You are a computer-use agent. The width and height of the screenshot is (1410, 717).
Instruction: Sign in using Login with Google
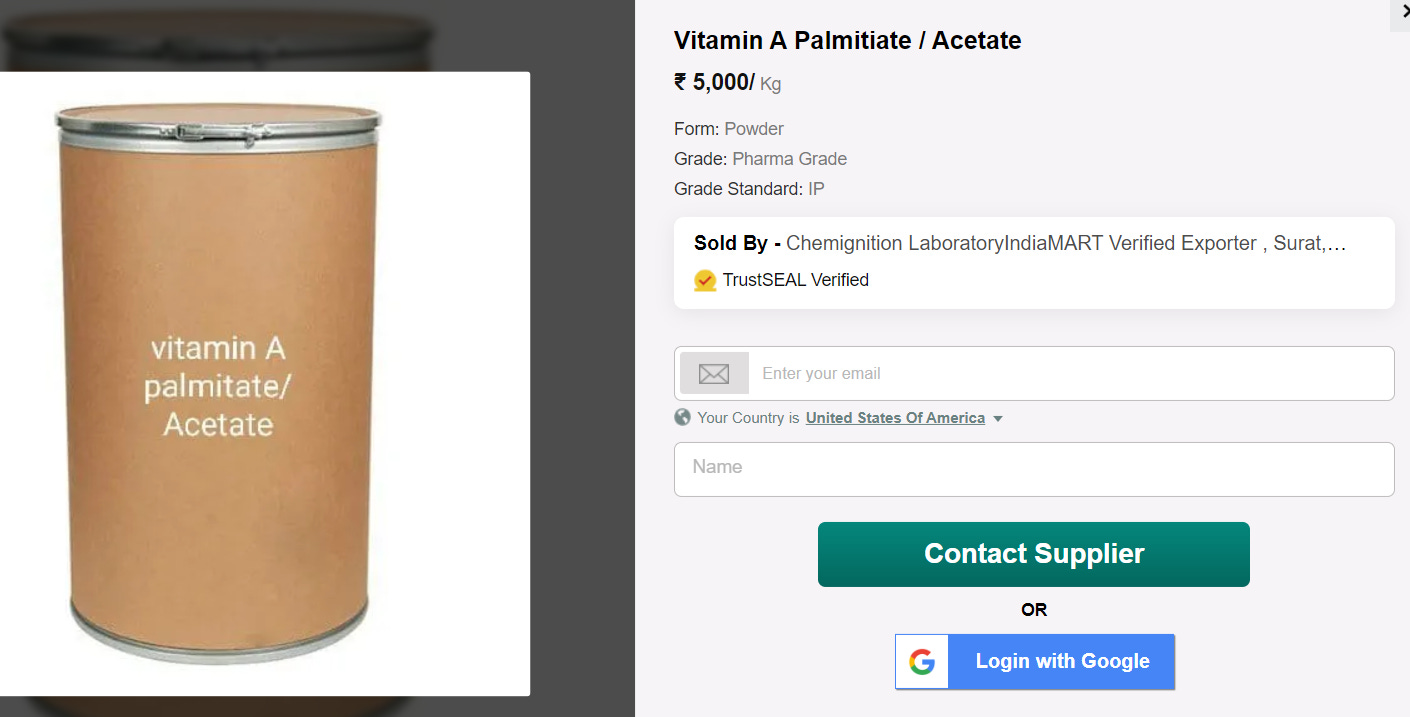[1062, 662]
